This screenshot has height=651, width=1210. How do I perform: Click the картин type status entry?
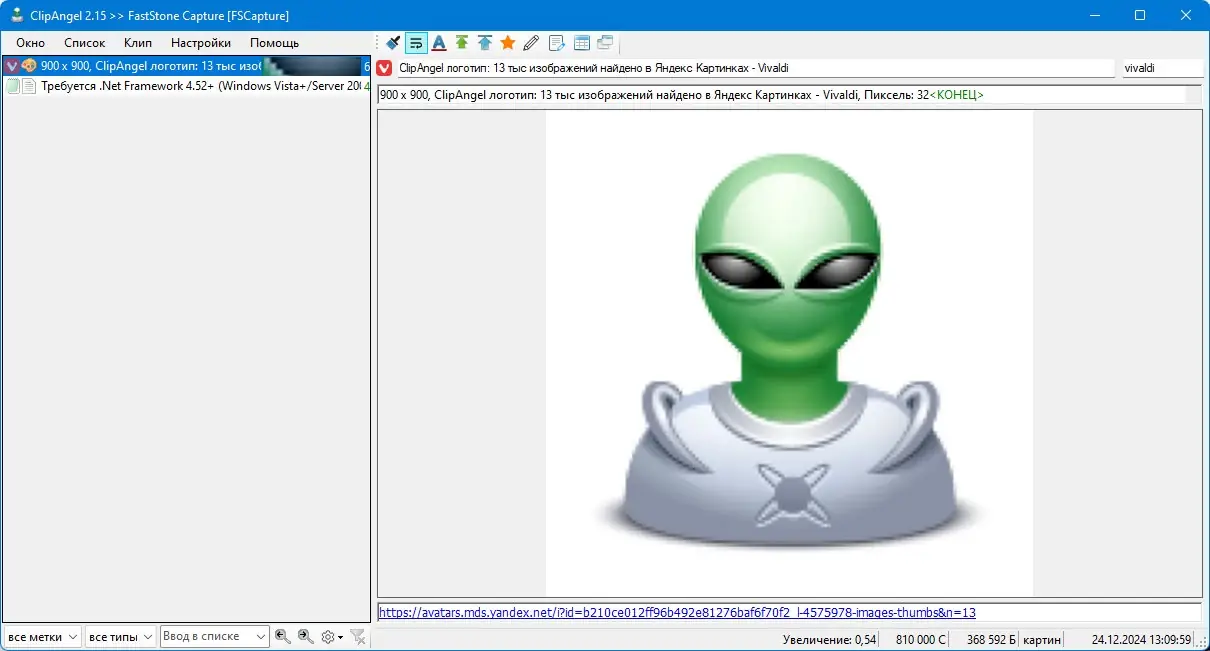[1043, 639]
